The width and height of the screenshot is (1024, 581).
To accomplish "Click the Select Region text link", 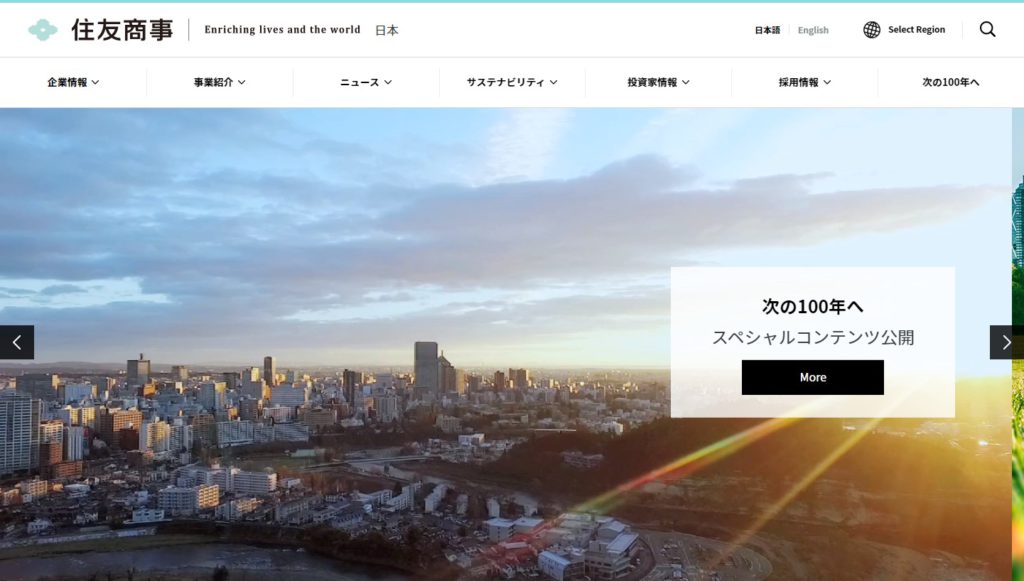I will pyautogui.click(x=916, y=30).
